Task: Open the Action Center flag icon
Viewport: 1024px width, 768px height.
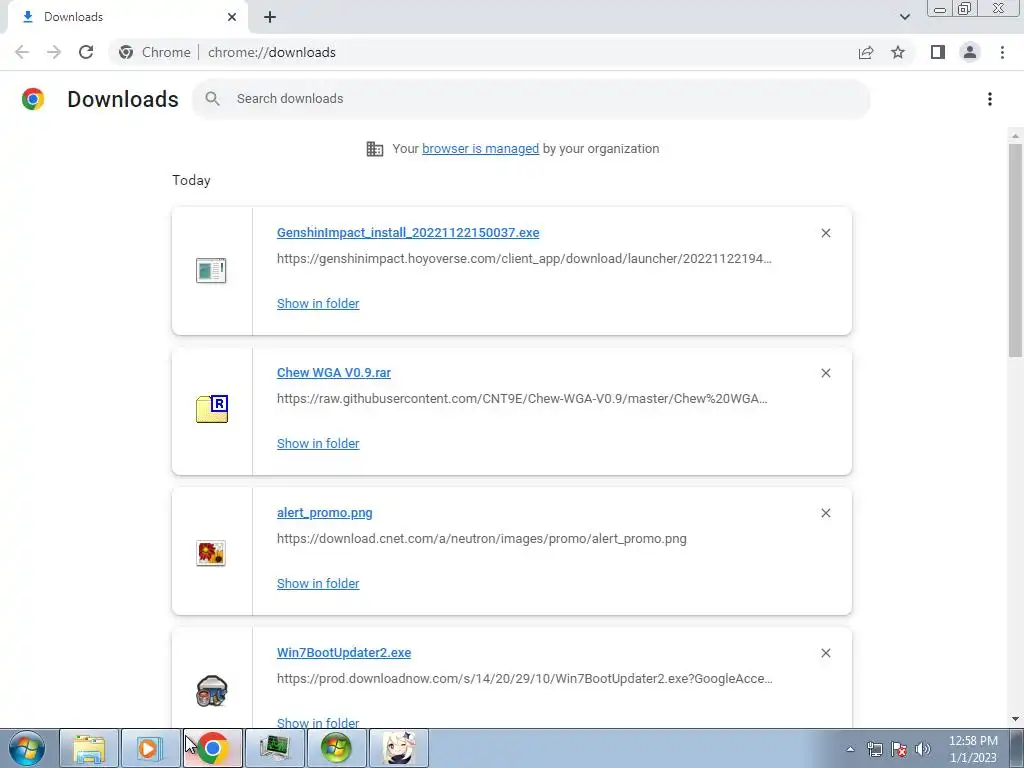Action: pos(899,749)
